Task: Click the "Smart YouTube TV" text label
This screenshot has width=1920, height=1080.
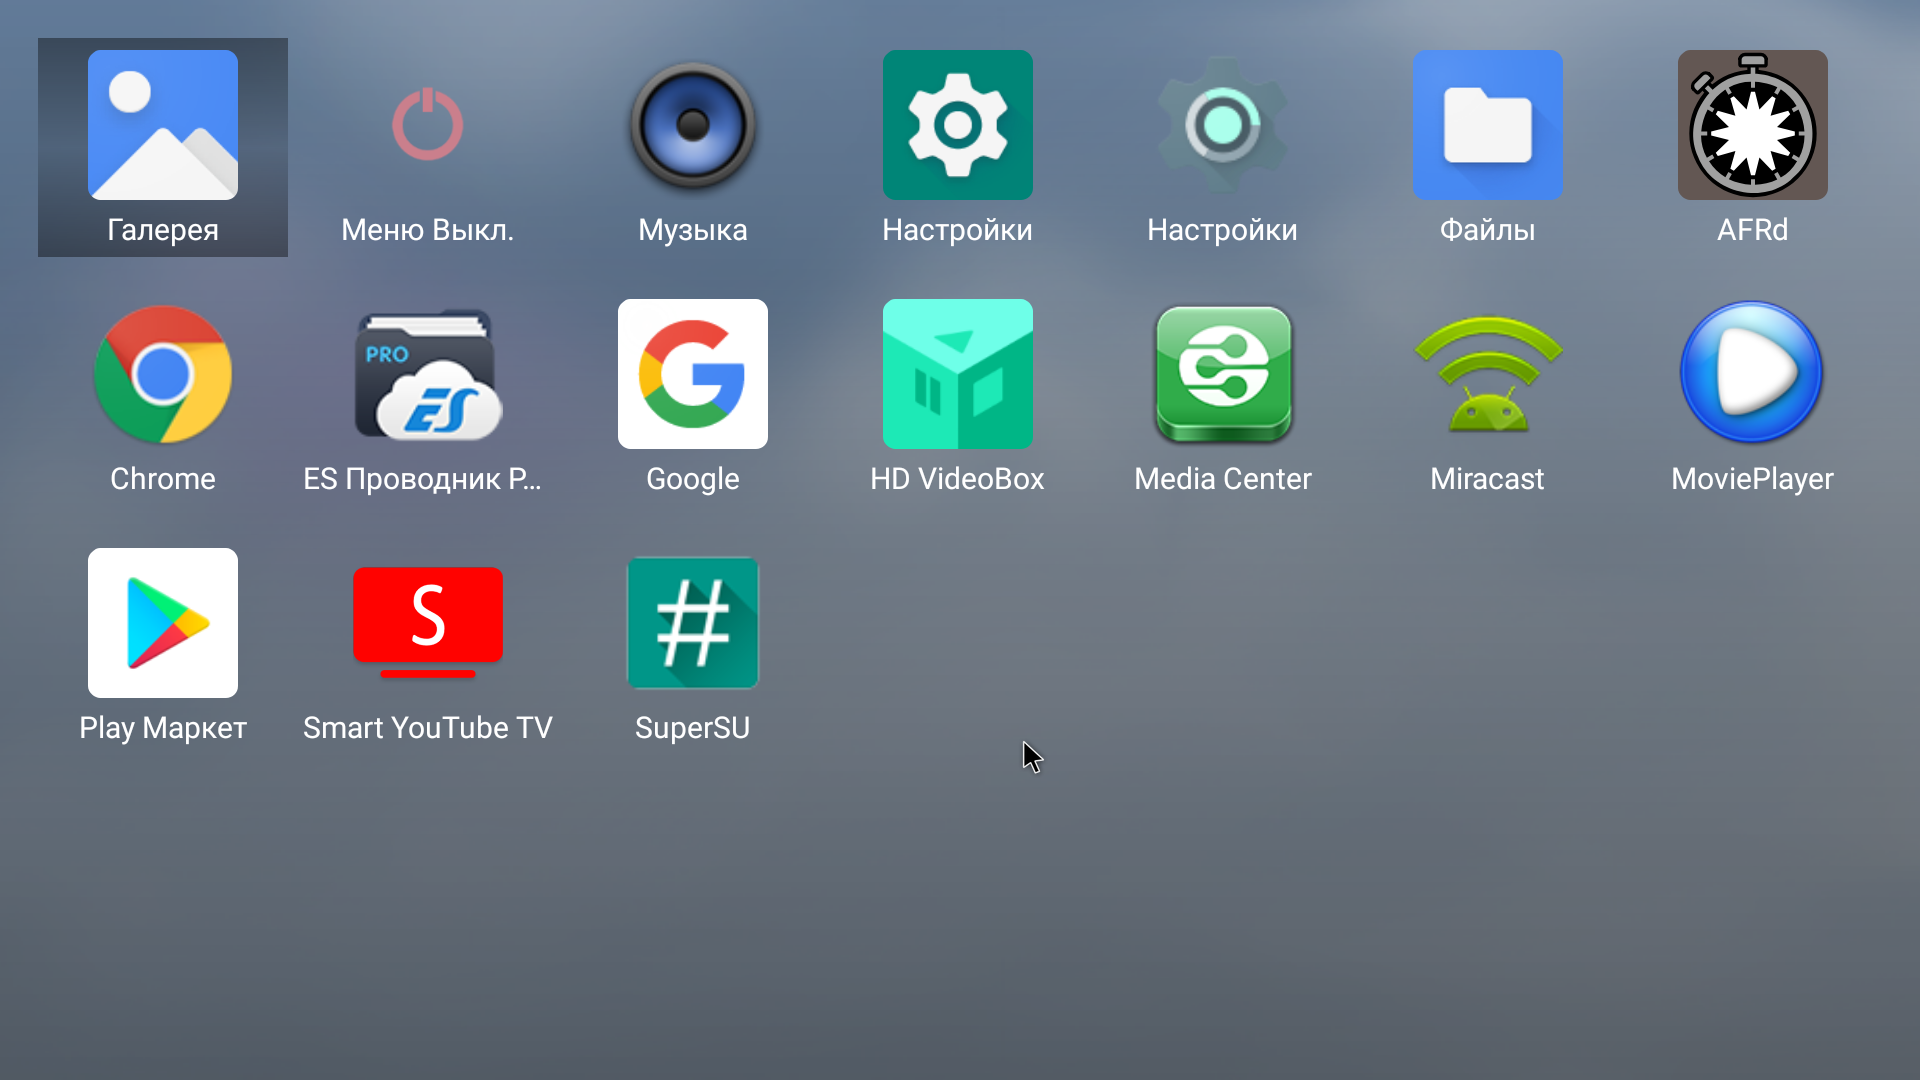Action: [428, 728]
